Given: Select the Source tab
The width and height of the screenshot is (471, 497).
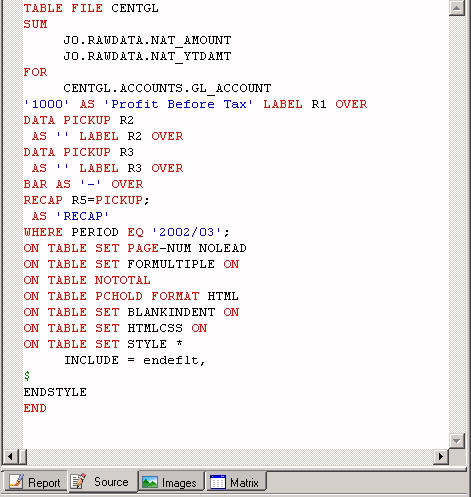Looking at the screenshot, I should 103,481.
